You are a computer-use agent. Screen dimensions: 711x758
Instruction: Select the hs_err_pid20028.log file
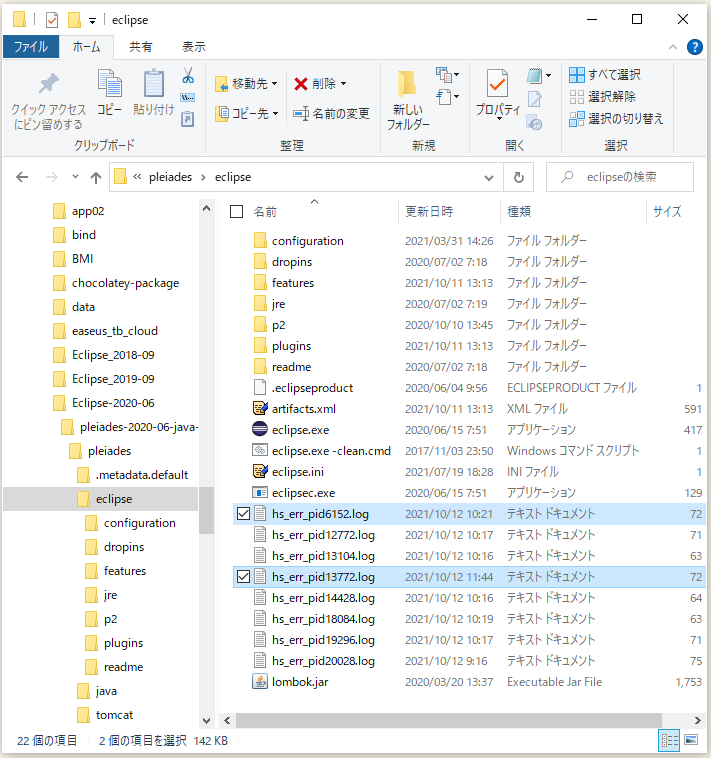tap(323, 660)
